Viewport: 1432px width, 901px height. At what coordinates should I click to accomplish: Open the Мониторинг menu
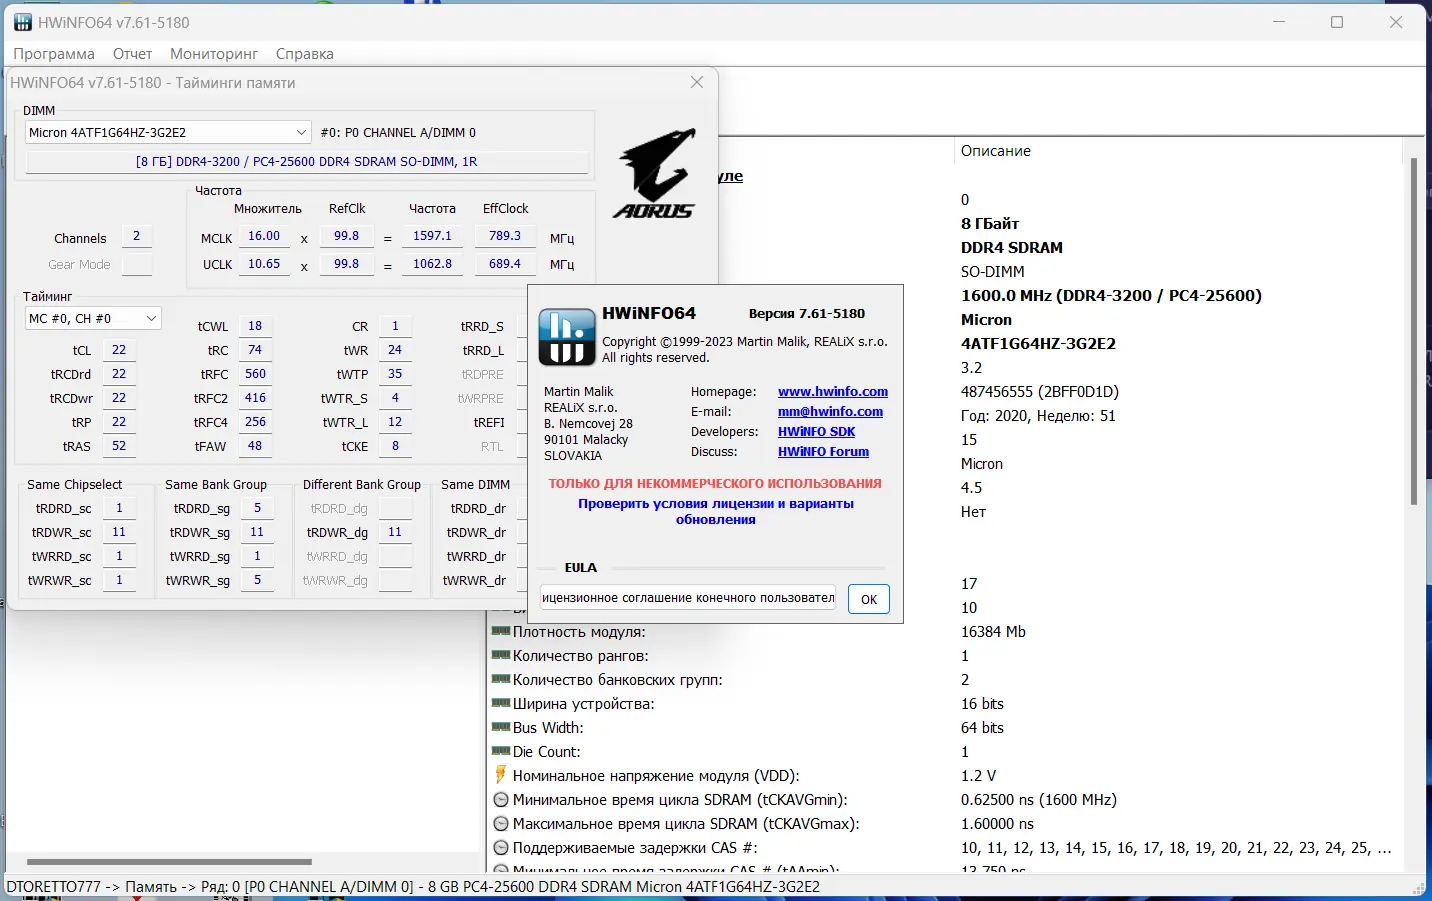[x=214, y=54]
